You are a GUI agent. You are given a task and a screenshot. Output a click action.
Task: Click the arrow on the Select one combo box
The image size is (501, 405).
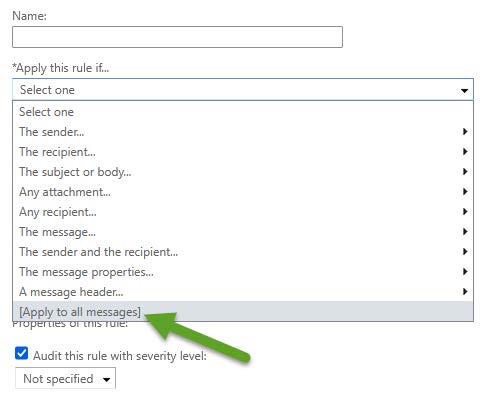coord(464,90)
